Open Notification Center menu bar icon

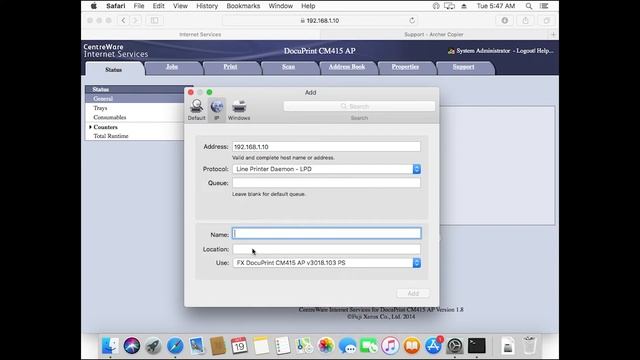[544, 6]
